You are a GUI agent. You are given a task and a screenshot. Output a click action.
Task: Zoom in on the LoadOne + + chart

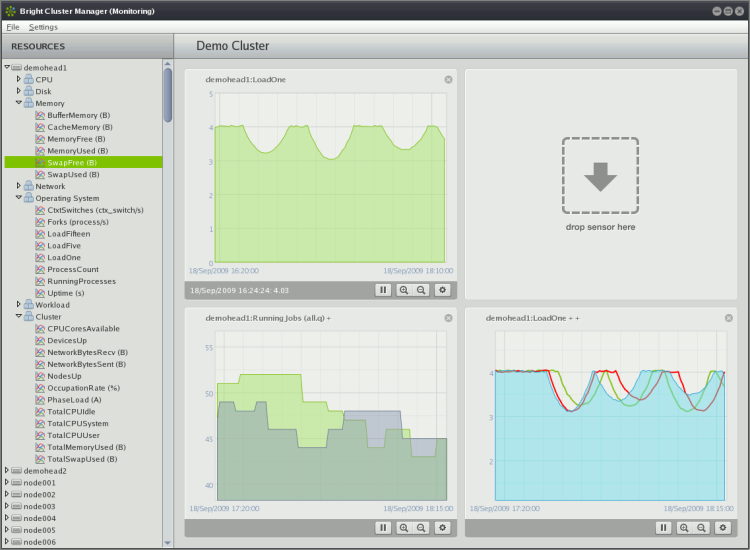tap(684, 528)
